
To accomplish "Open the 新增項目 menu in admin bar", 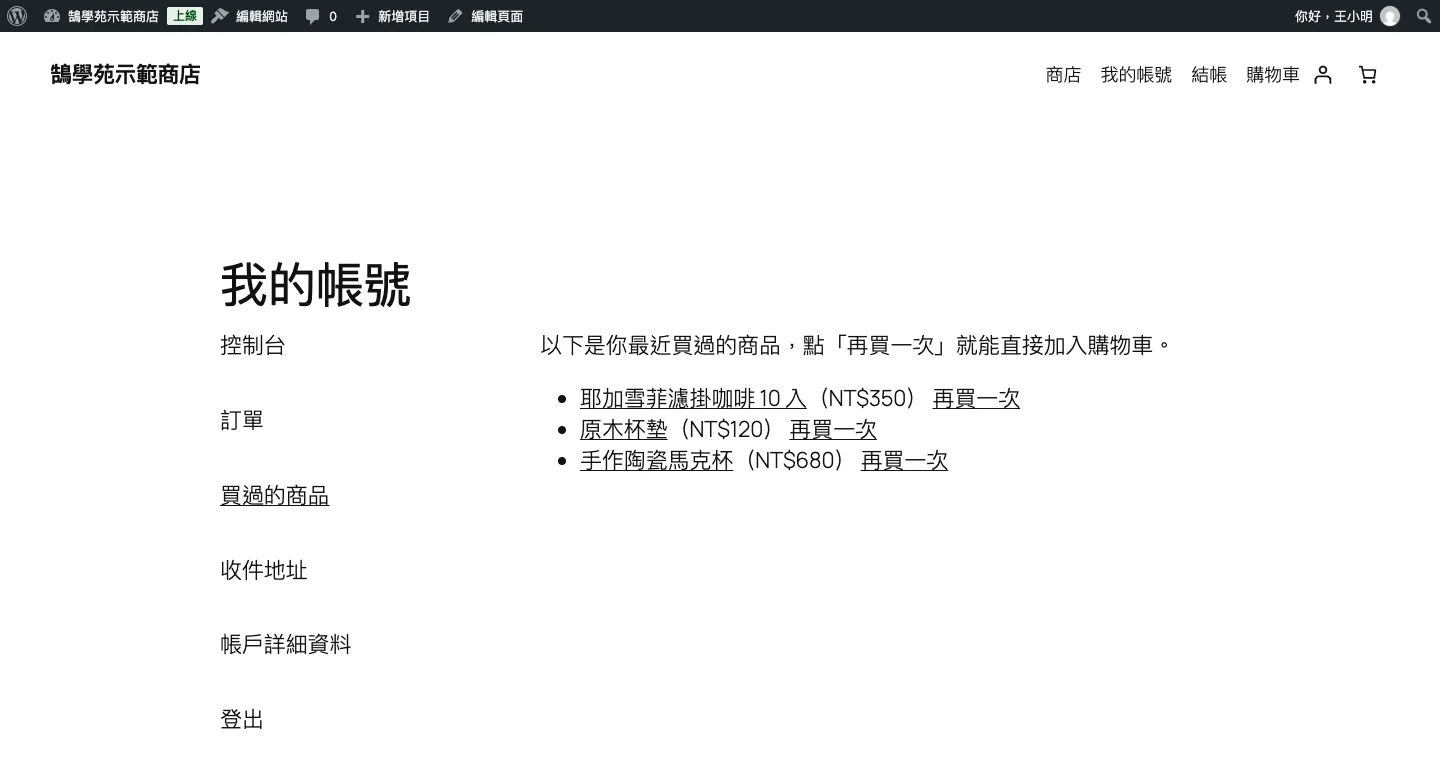I will (x=393, y=16).
